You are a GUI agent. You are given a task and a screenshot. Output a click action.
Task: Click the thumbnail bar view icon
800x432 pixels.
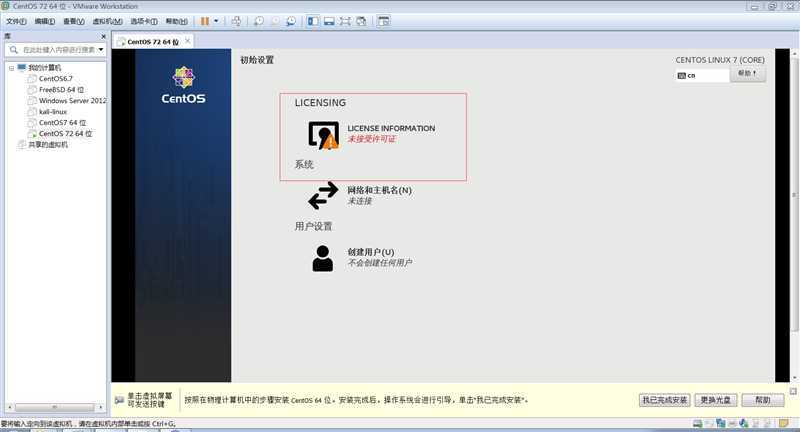tap(329, 21)
